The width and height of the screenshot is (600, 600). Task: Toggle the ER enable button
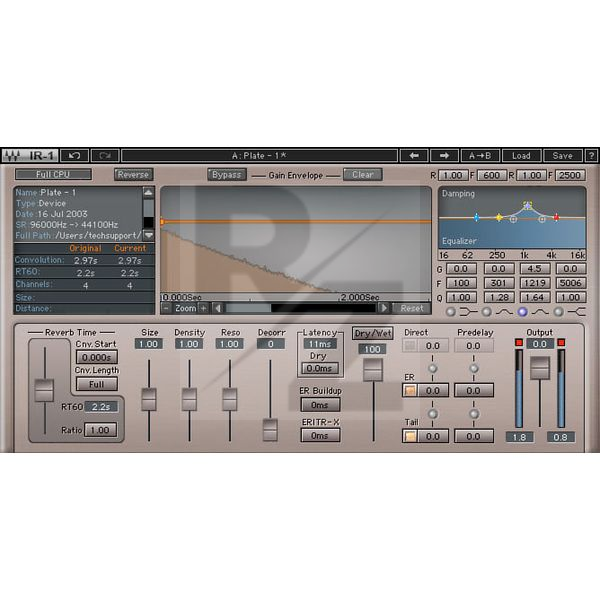click(410, 391)
